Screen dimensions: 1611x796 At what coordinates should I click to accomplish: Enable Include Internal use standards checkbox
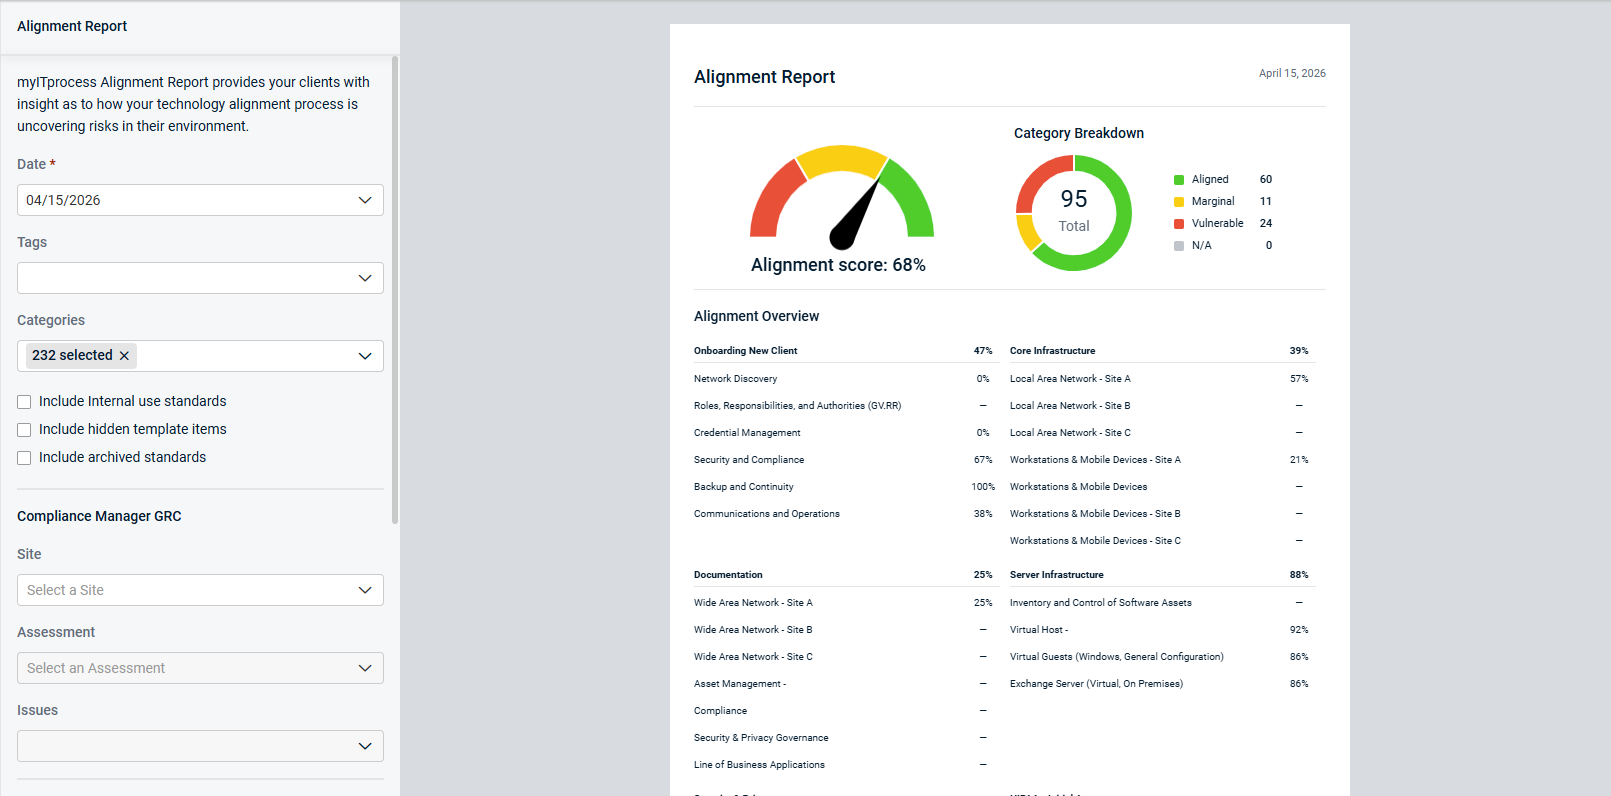(24, 402)
